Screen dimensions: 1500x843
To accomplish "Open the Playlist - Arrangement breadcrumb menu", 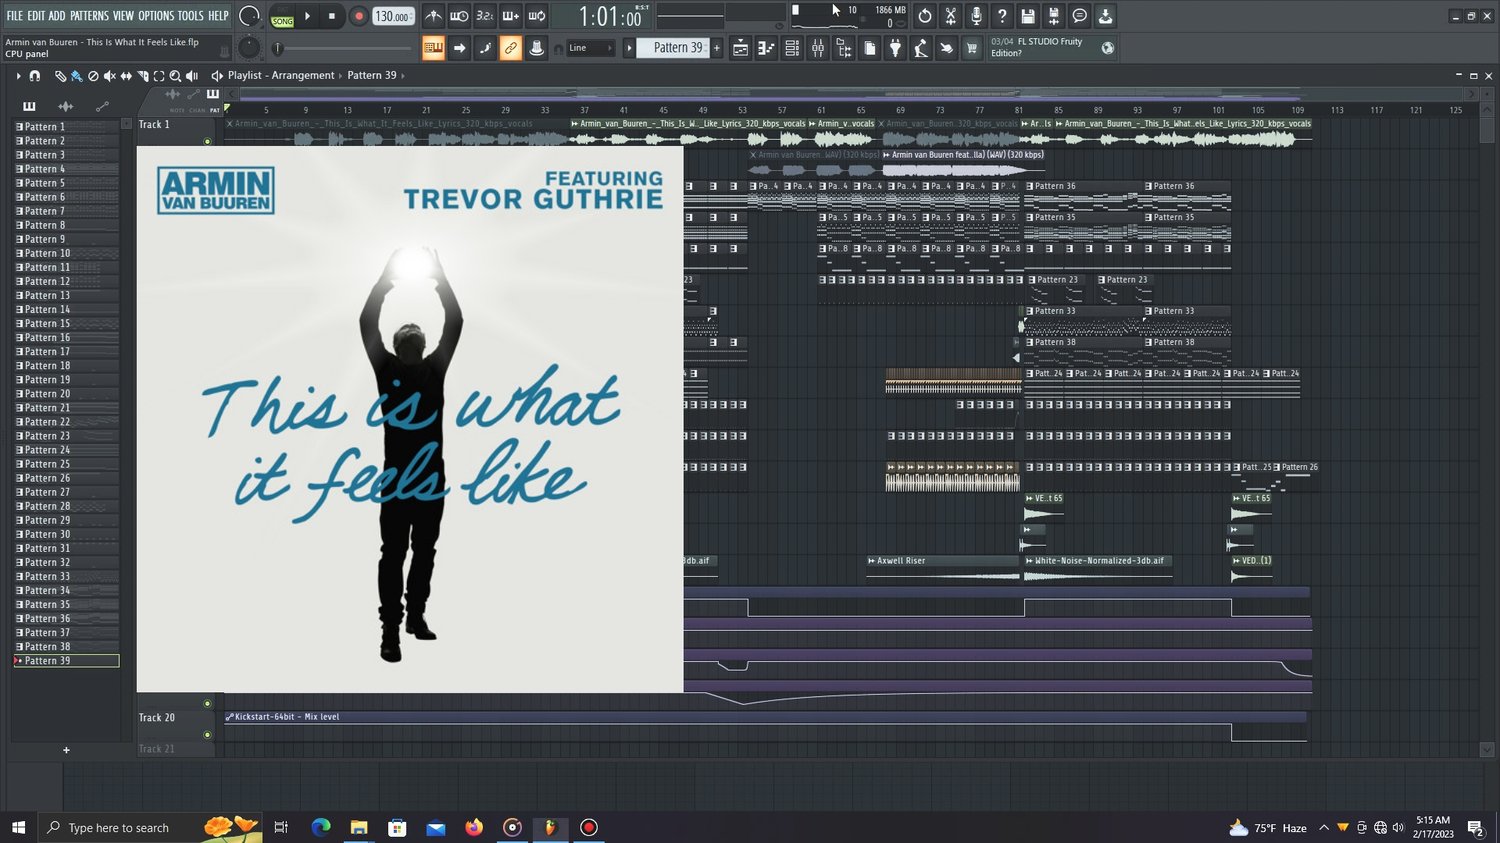I will coord(281,75).
